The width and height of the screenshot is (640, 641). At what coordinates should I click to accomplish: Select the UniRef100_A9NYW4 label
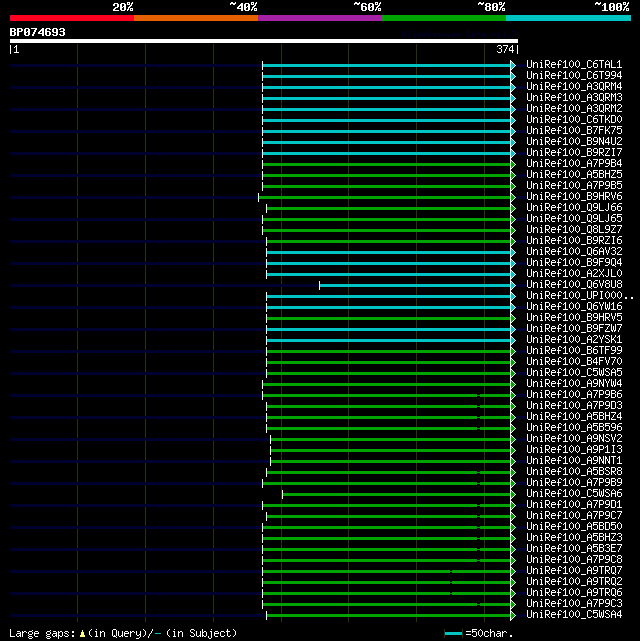pos(574,383)
